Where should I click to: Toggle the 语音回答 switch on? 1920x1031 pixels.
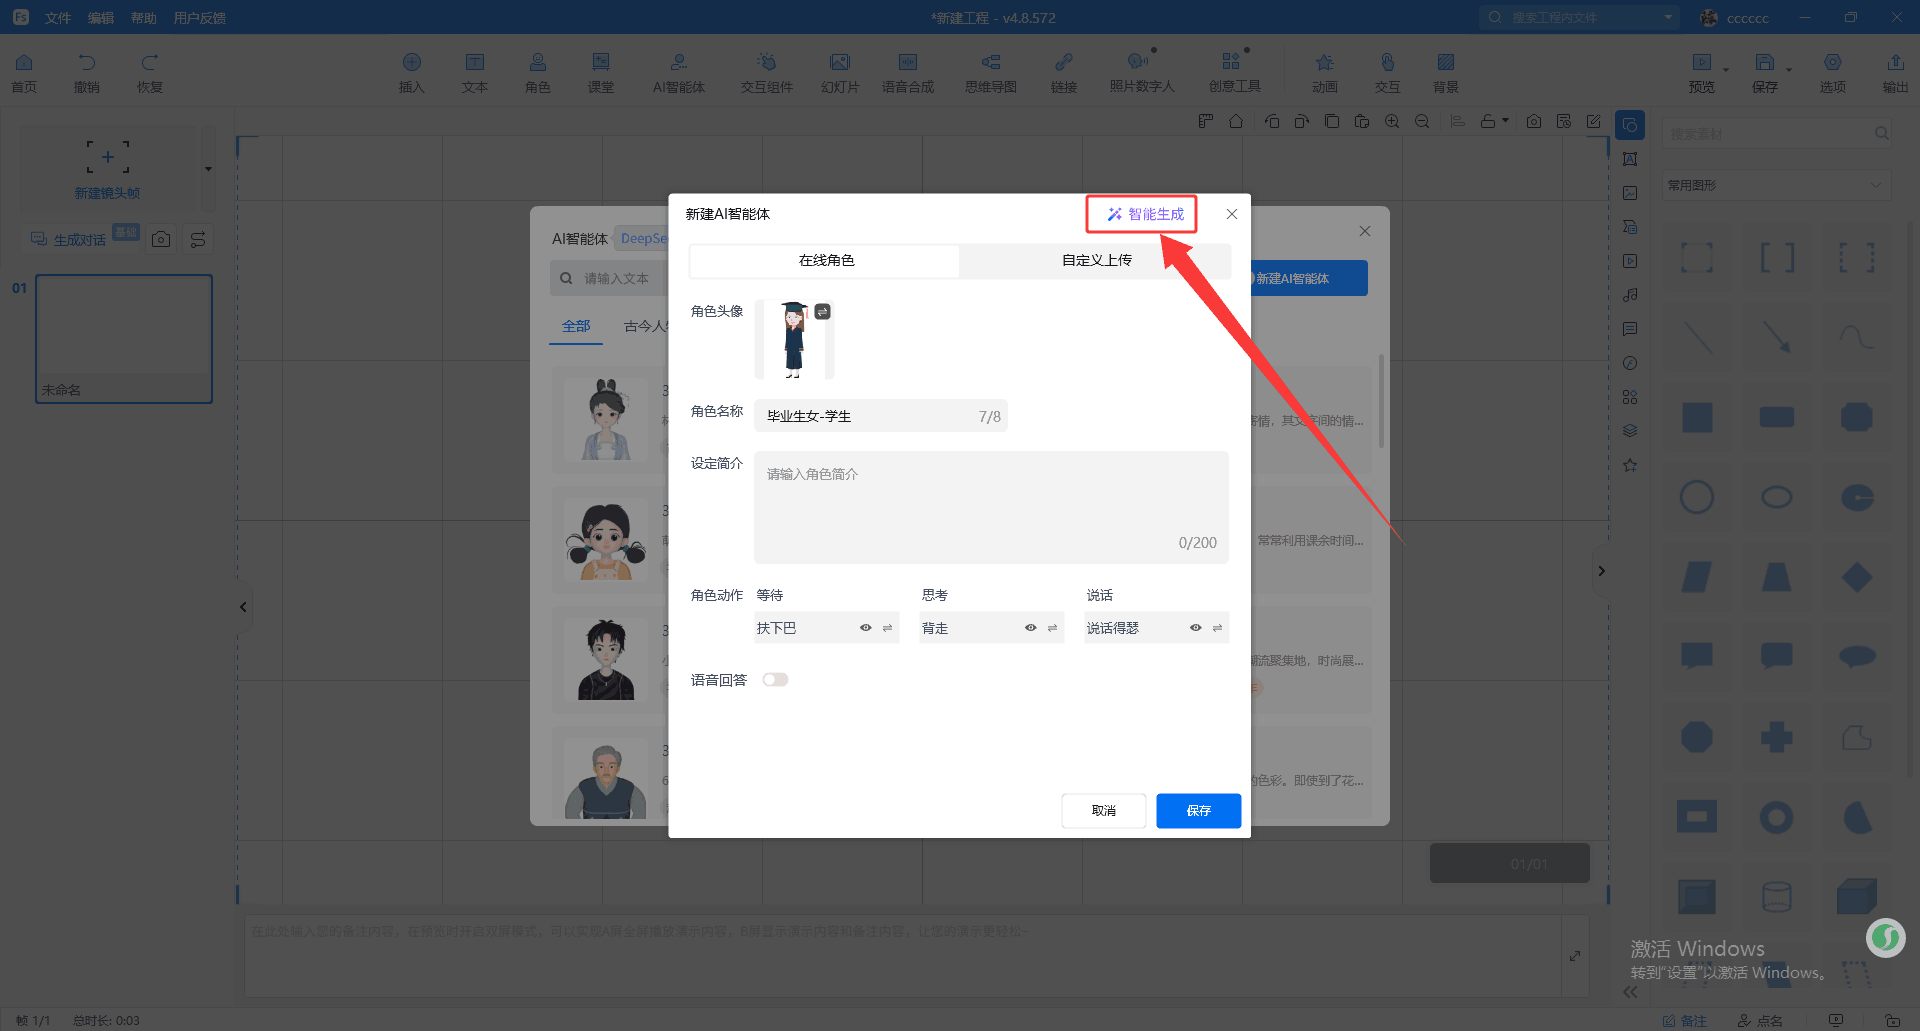point(775,680)
